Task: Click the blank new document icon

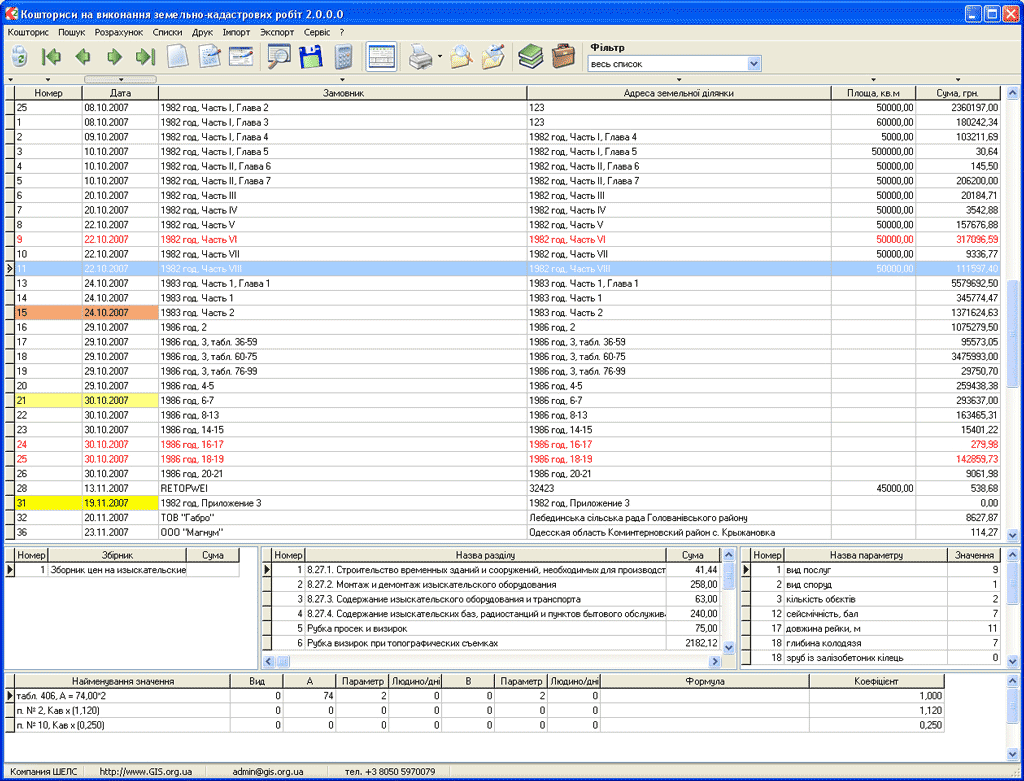Action: coord(178,57)
